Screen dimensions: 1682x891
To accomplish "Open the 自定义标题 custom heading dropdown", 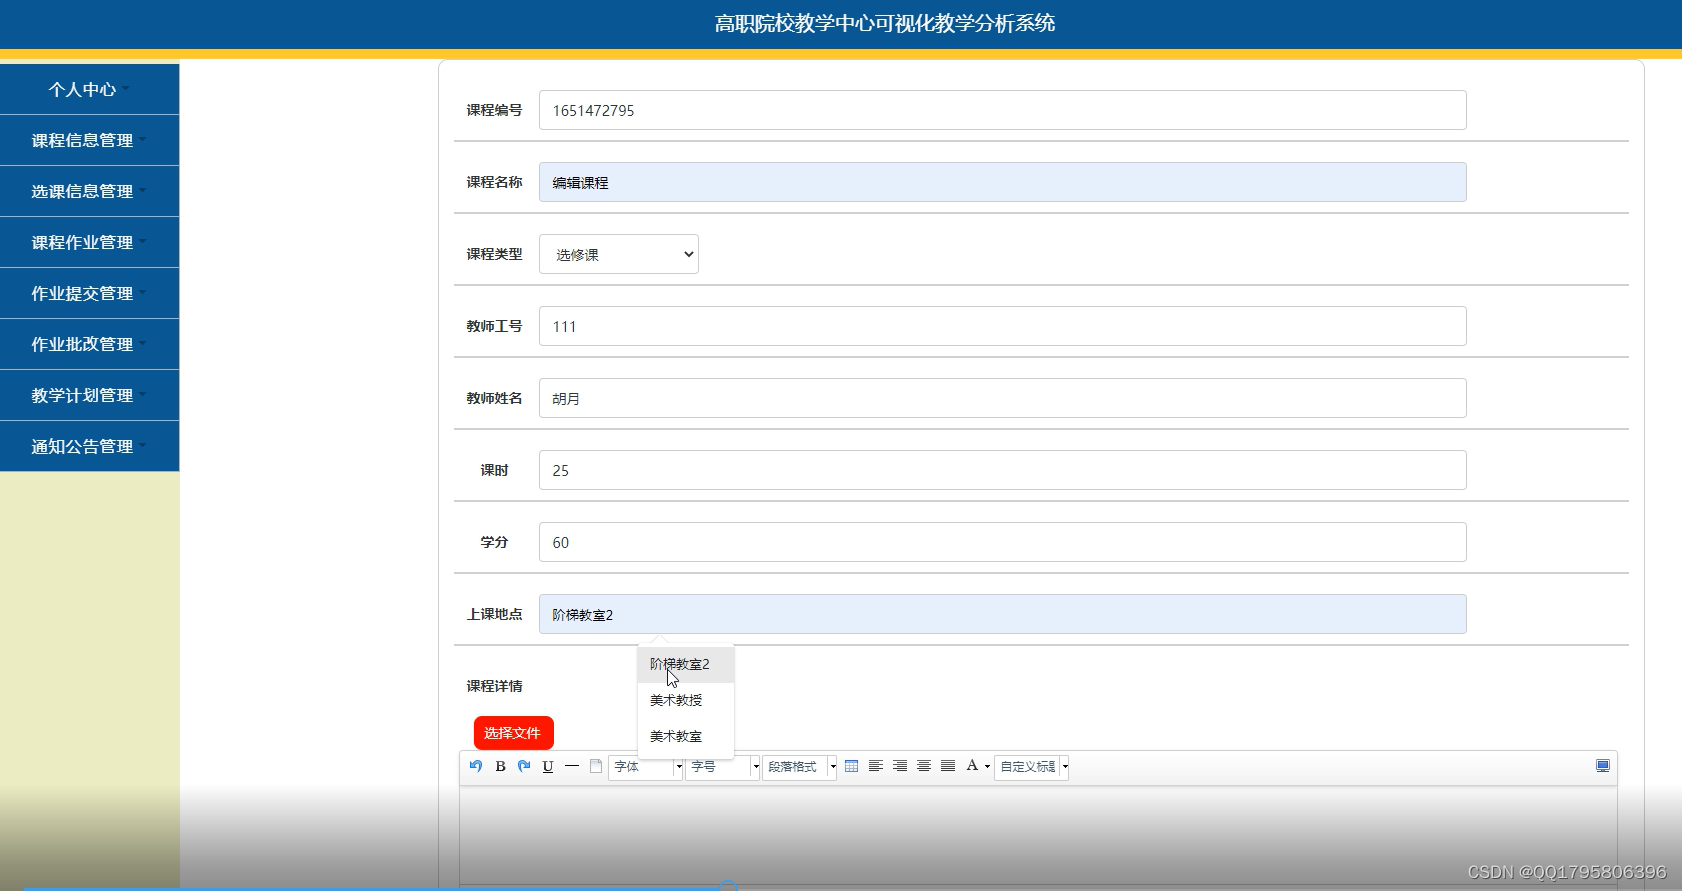I will [1032, 767].
